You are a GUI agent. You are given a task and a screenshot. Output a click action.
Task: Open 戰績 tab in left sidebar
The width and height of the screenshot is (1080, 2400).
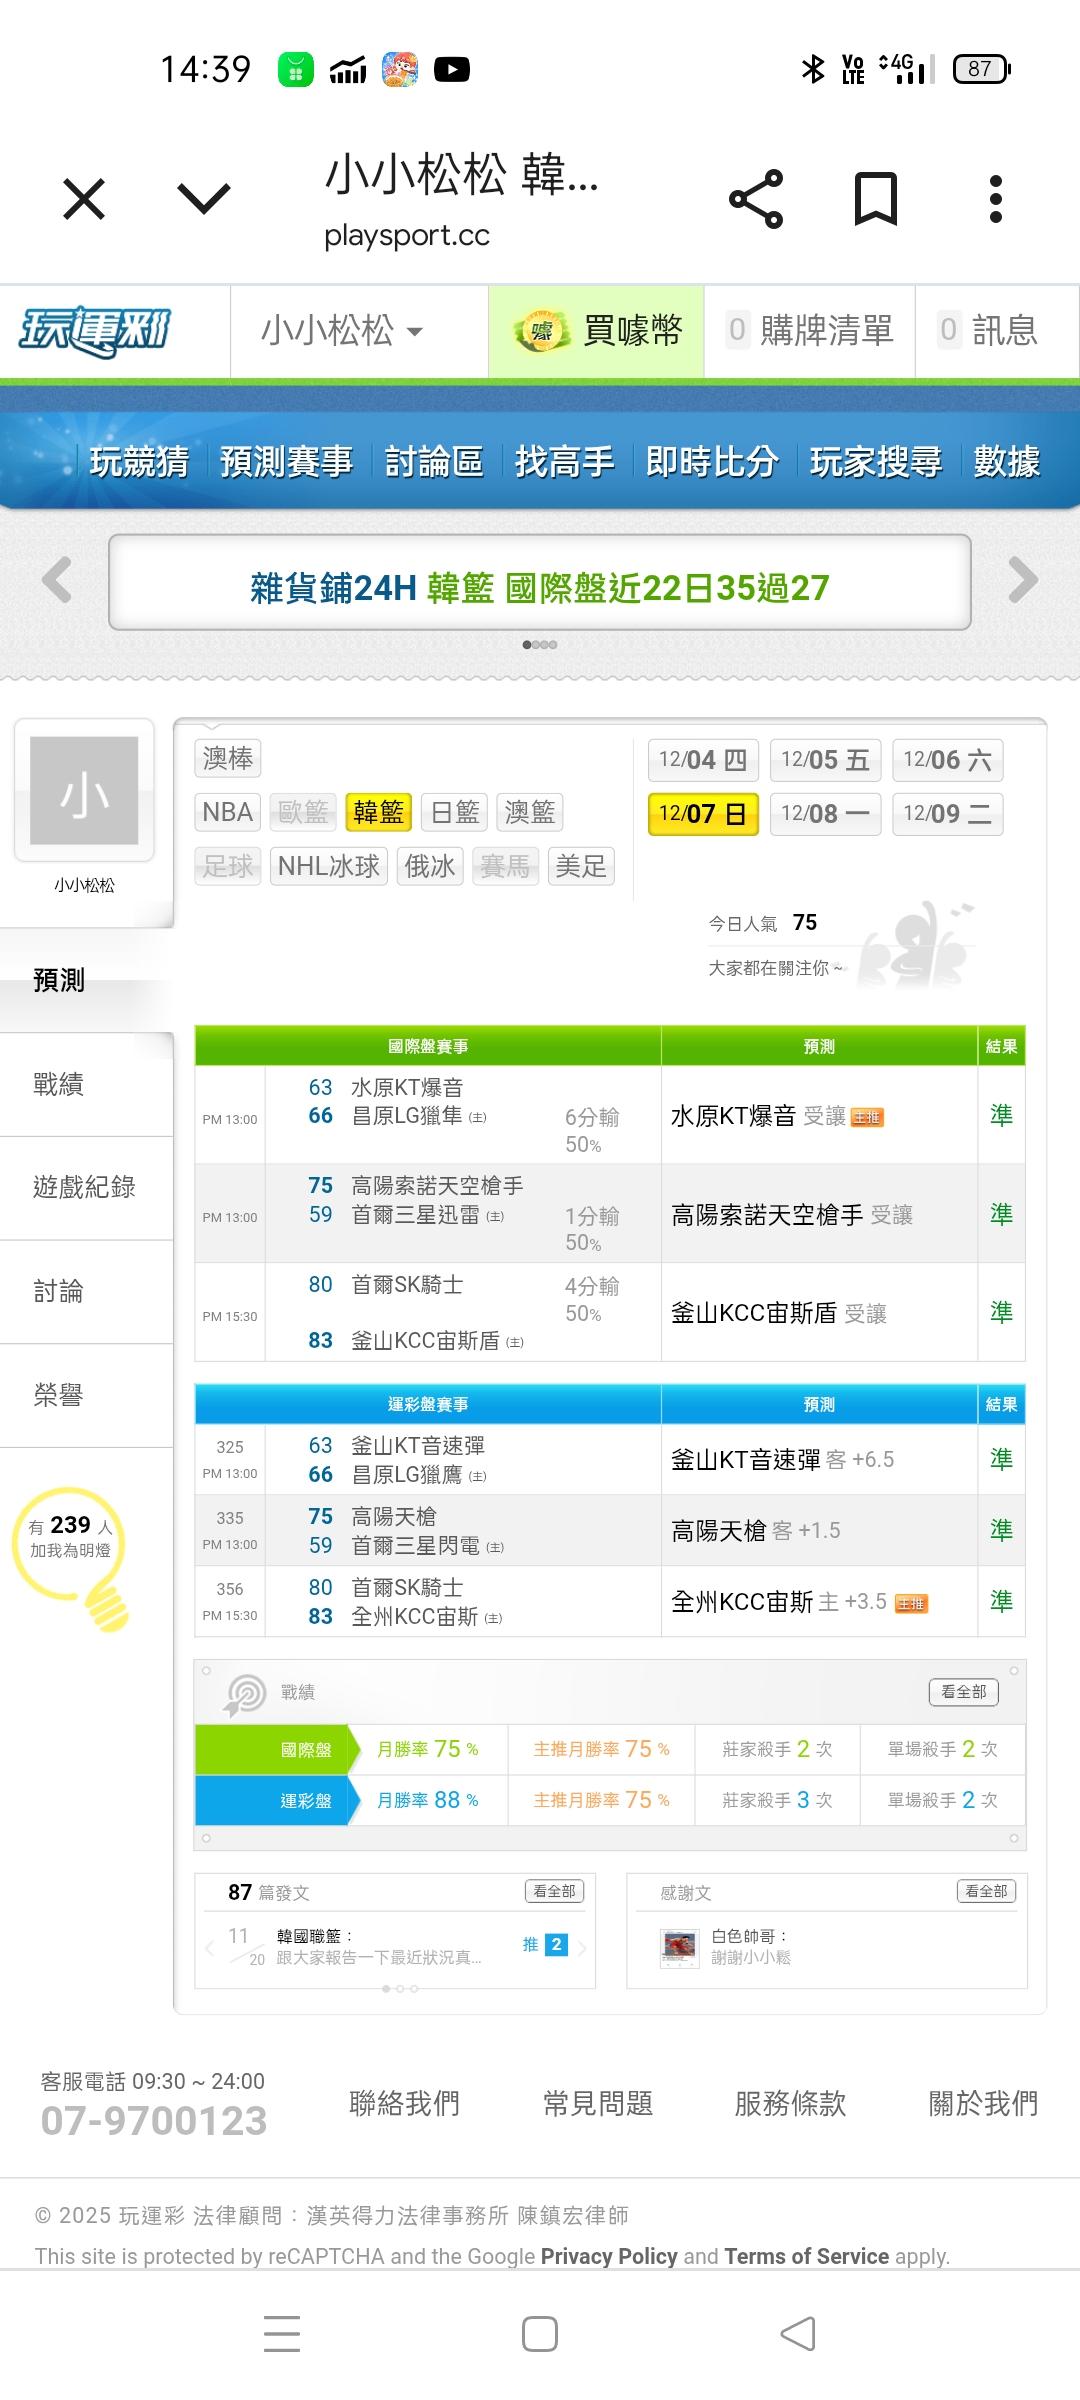(59, 1084)
